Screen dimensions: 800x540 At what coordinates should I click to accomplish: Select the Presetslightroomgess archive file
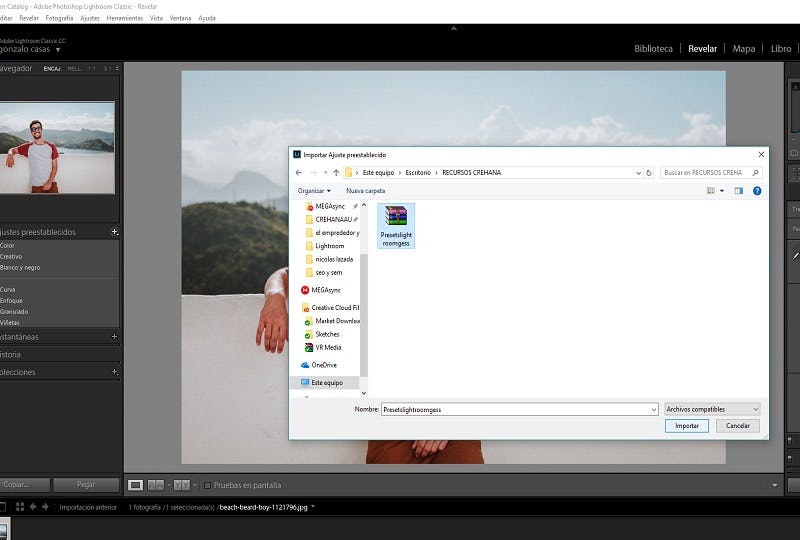tap(396, 224)
